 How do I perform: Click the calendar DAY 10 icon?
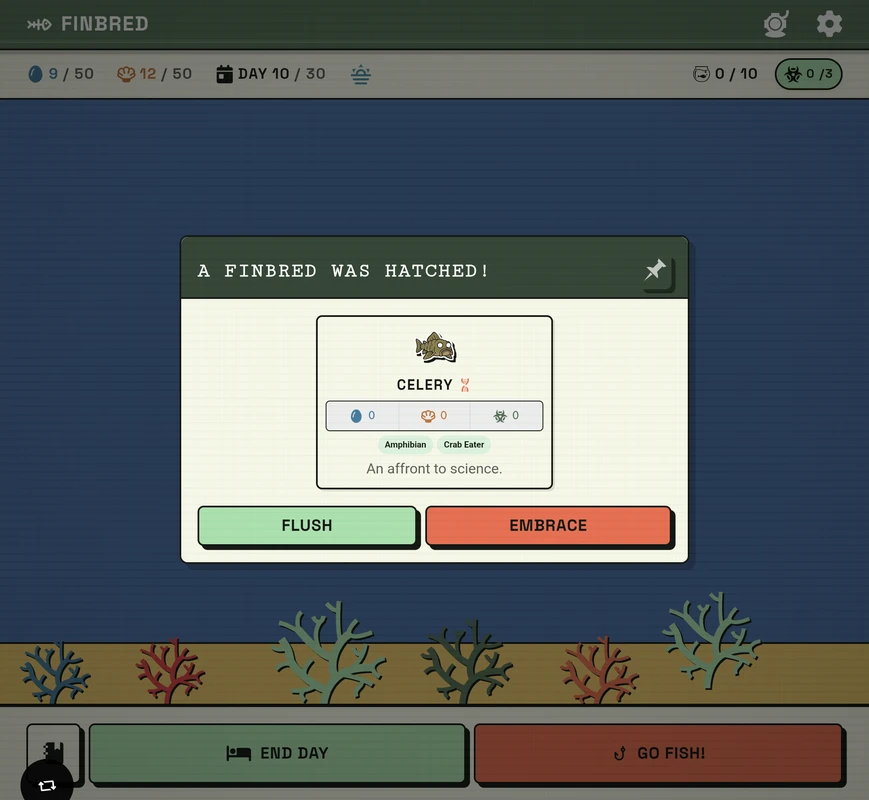pos(224,73)
